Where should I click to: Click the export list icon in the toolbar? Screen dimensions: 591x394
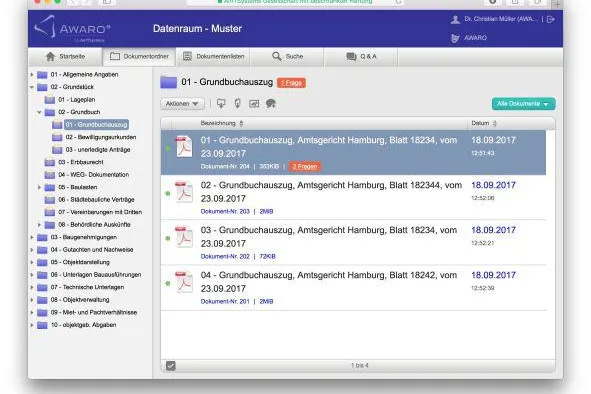point(254,104)
